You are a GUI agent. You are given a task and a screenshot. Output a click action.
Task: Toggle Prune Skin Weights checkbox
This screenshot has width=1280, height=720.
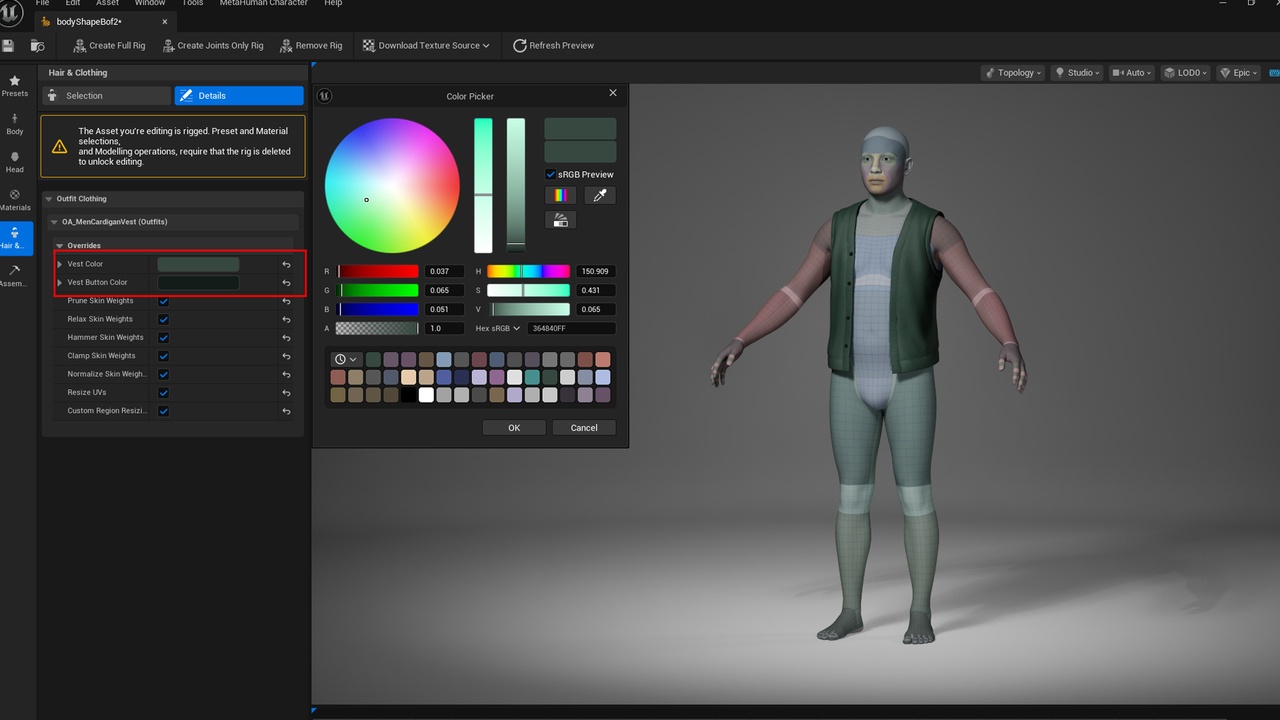click(x=163, y=301)
